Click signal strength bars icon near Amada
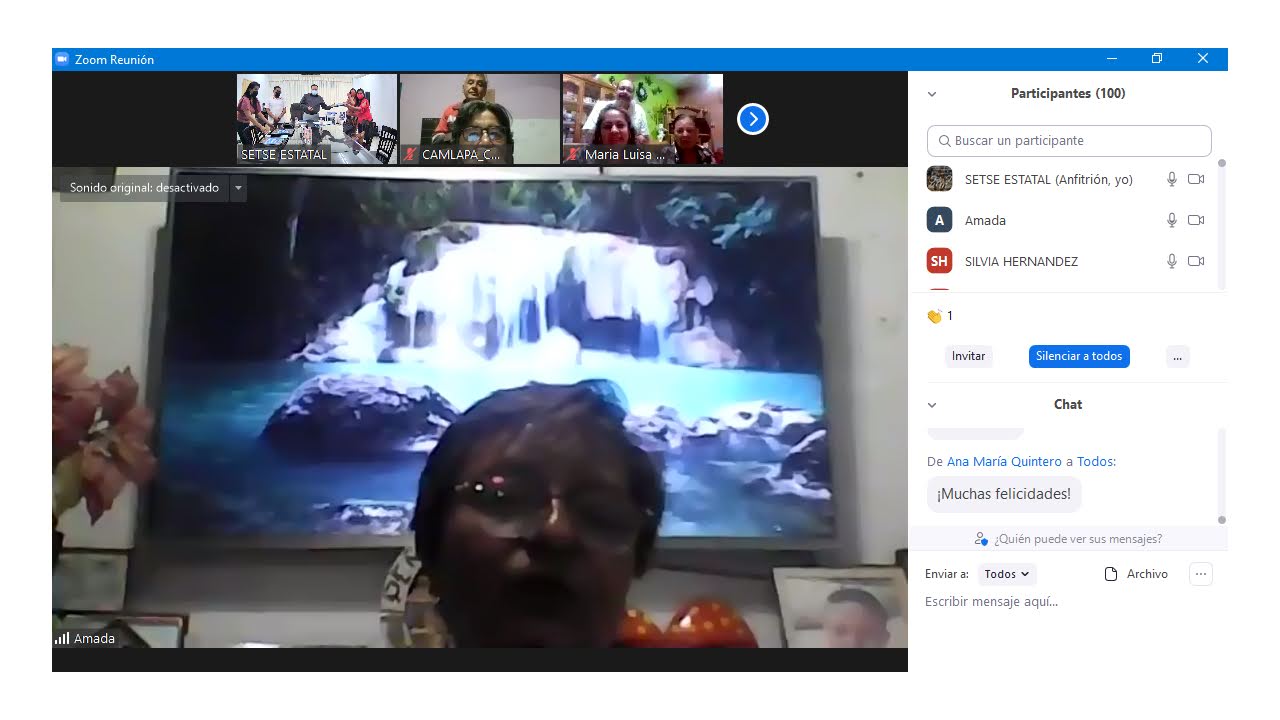 62,638
